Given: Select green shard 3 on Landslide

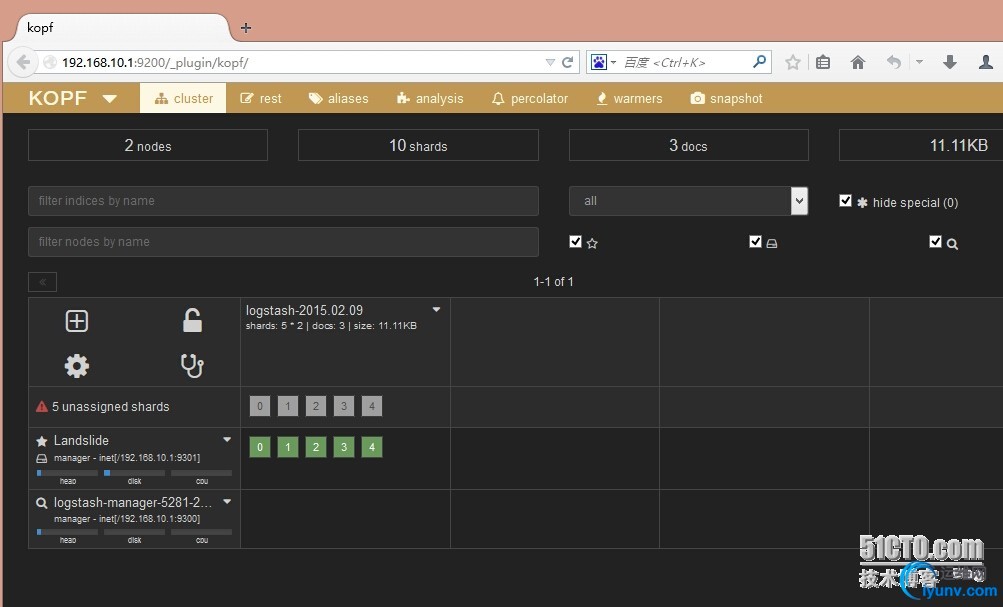Looking at the screenshot, I should pos(344,447).
